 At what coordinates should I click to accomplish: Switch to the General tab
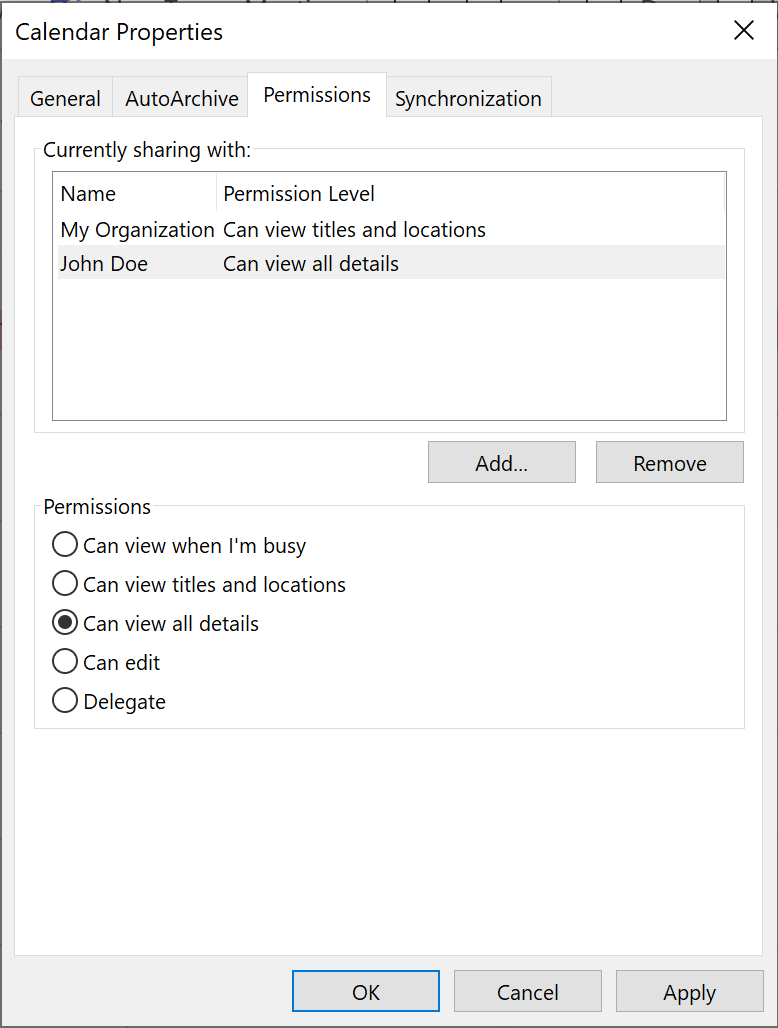(65, 98)
